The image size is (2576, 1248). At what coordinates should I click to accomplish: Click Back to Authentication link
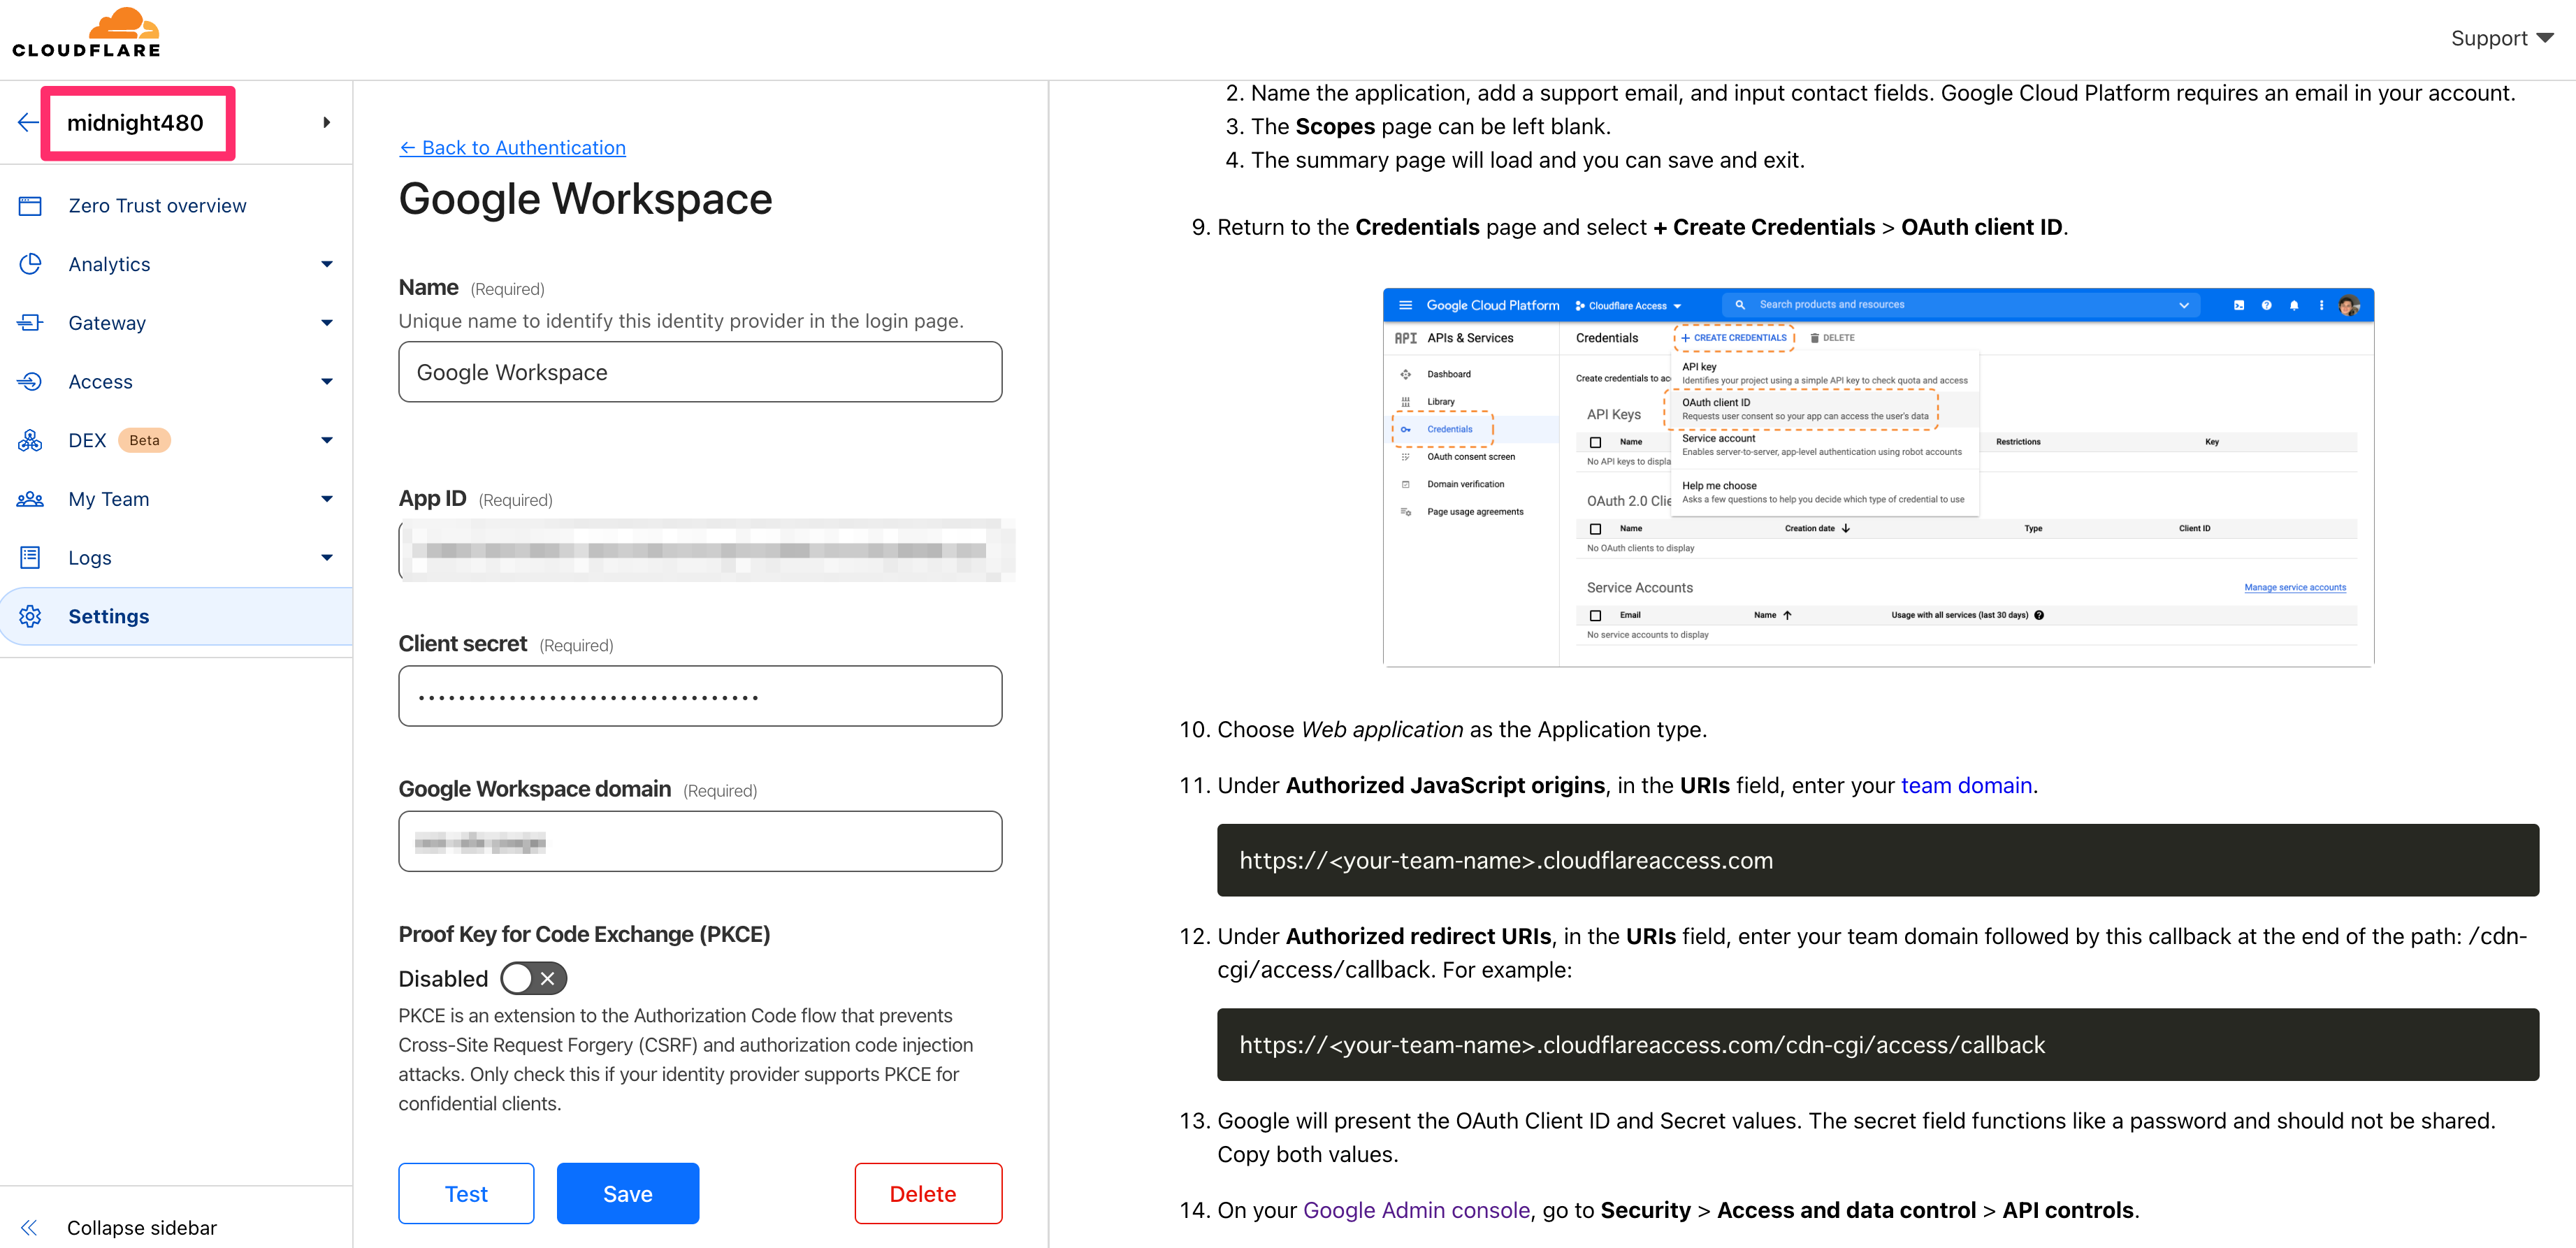tap(512, 148)
